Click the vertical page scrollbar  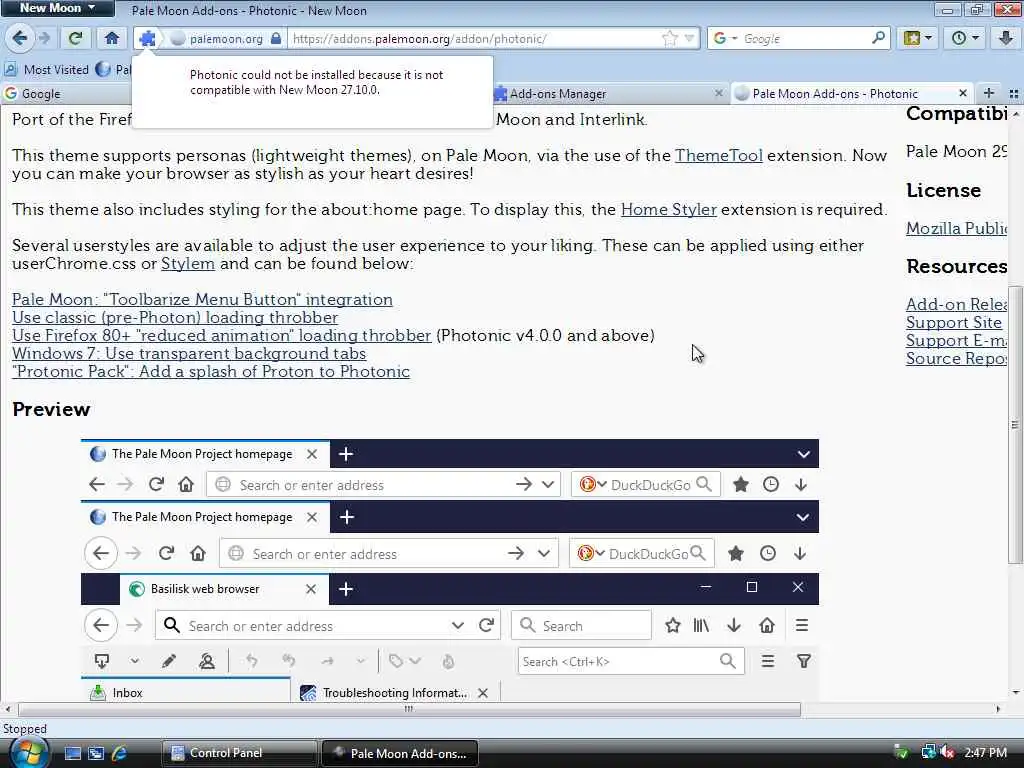[1015, 424]
